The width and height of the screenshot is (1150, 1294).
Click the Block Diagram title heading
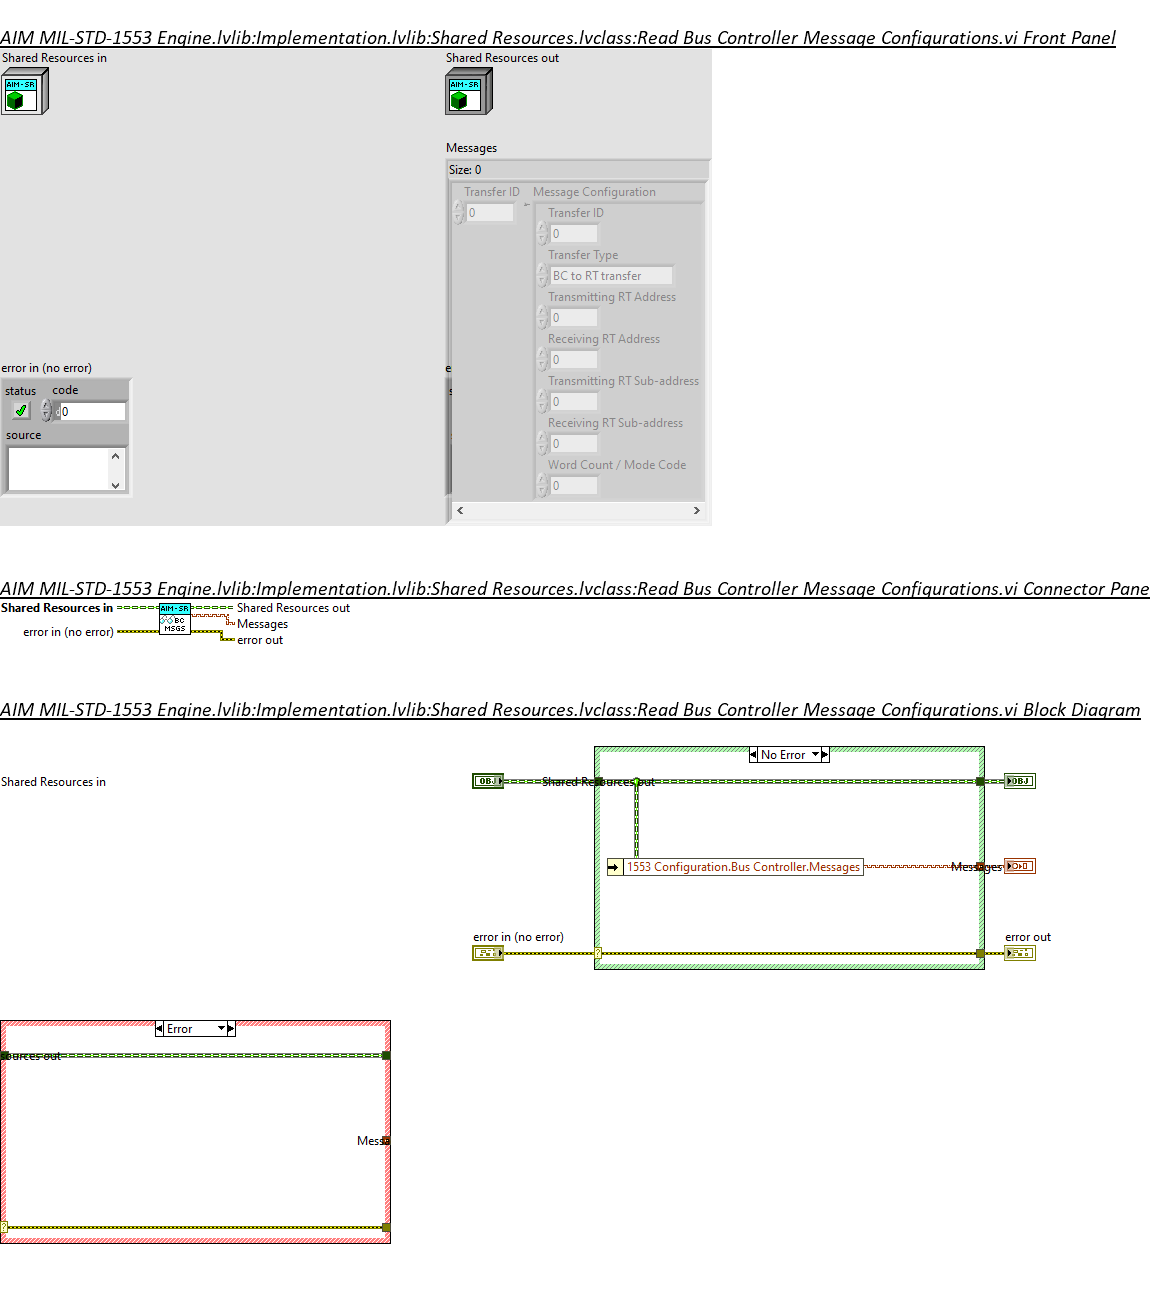point(570,710)
